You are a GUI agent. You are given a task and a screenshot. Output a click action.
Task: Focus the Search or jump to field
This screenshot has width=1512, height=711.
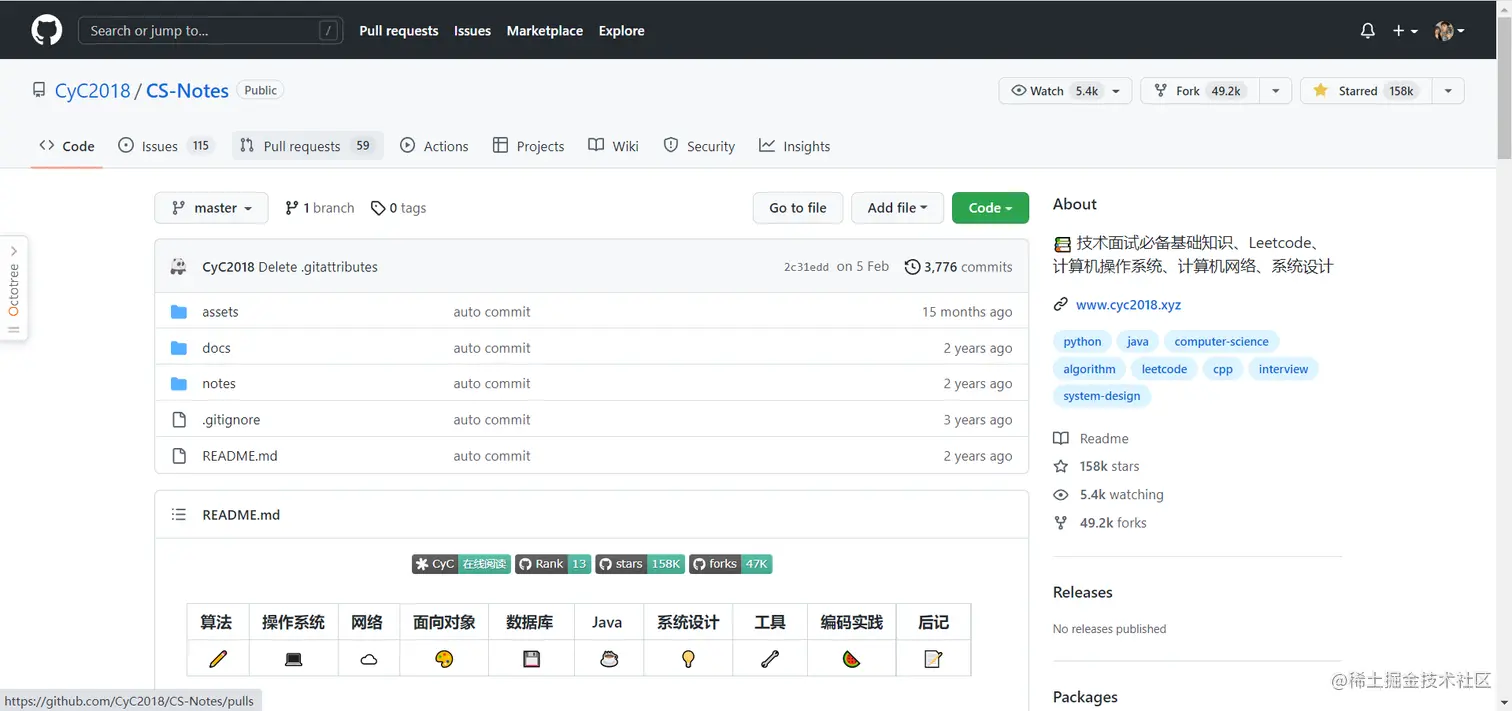pyautogui.click(x=211, y=31)
